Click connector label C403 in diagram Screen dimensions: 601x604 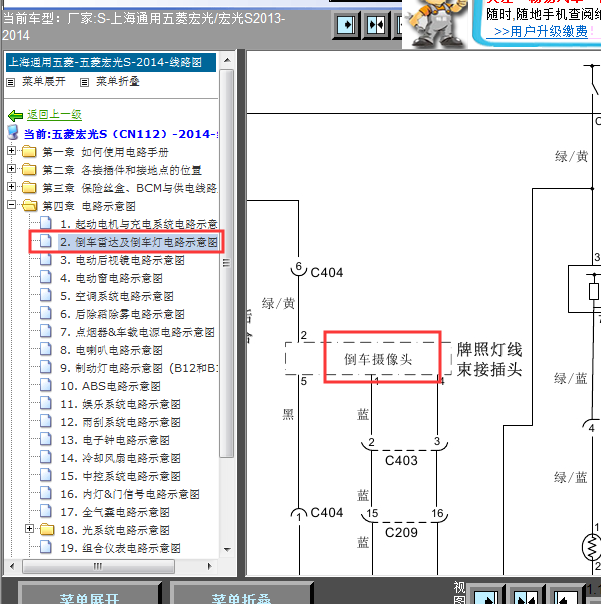click(401, 460)
